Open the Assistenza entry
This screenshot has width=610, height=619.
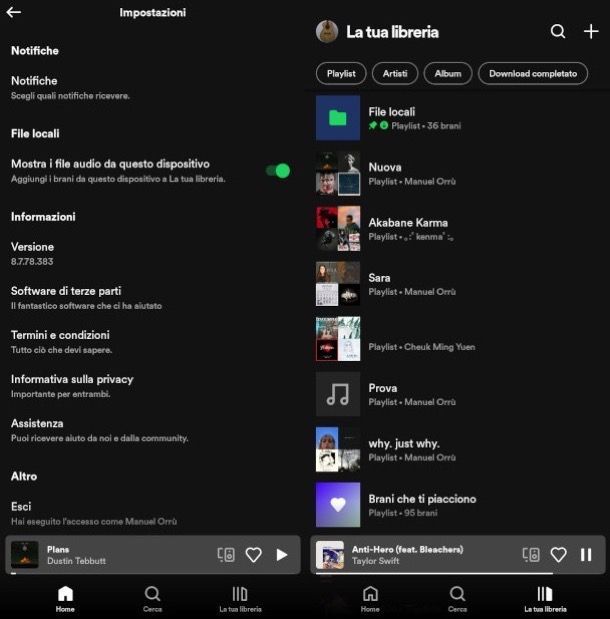(x=99, y=430)
